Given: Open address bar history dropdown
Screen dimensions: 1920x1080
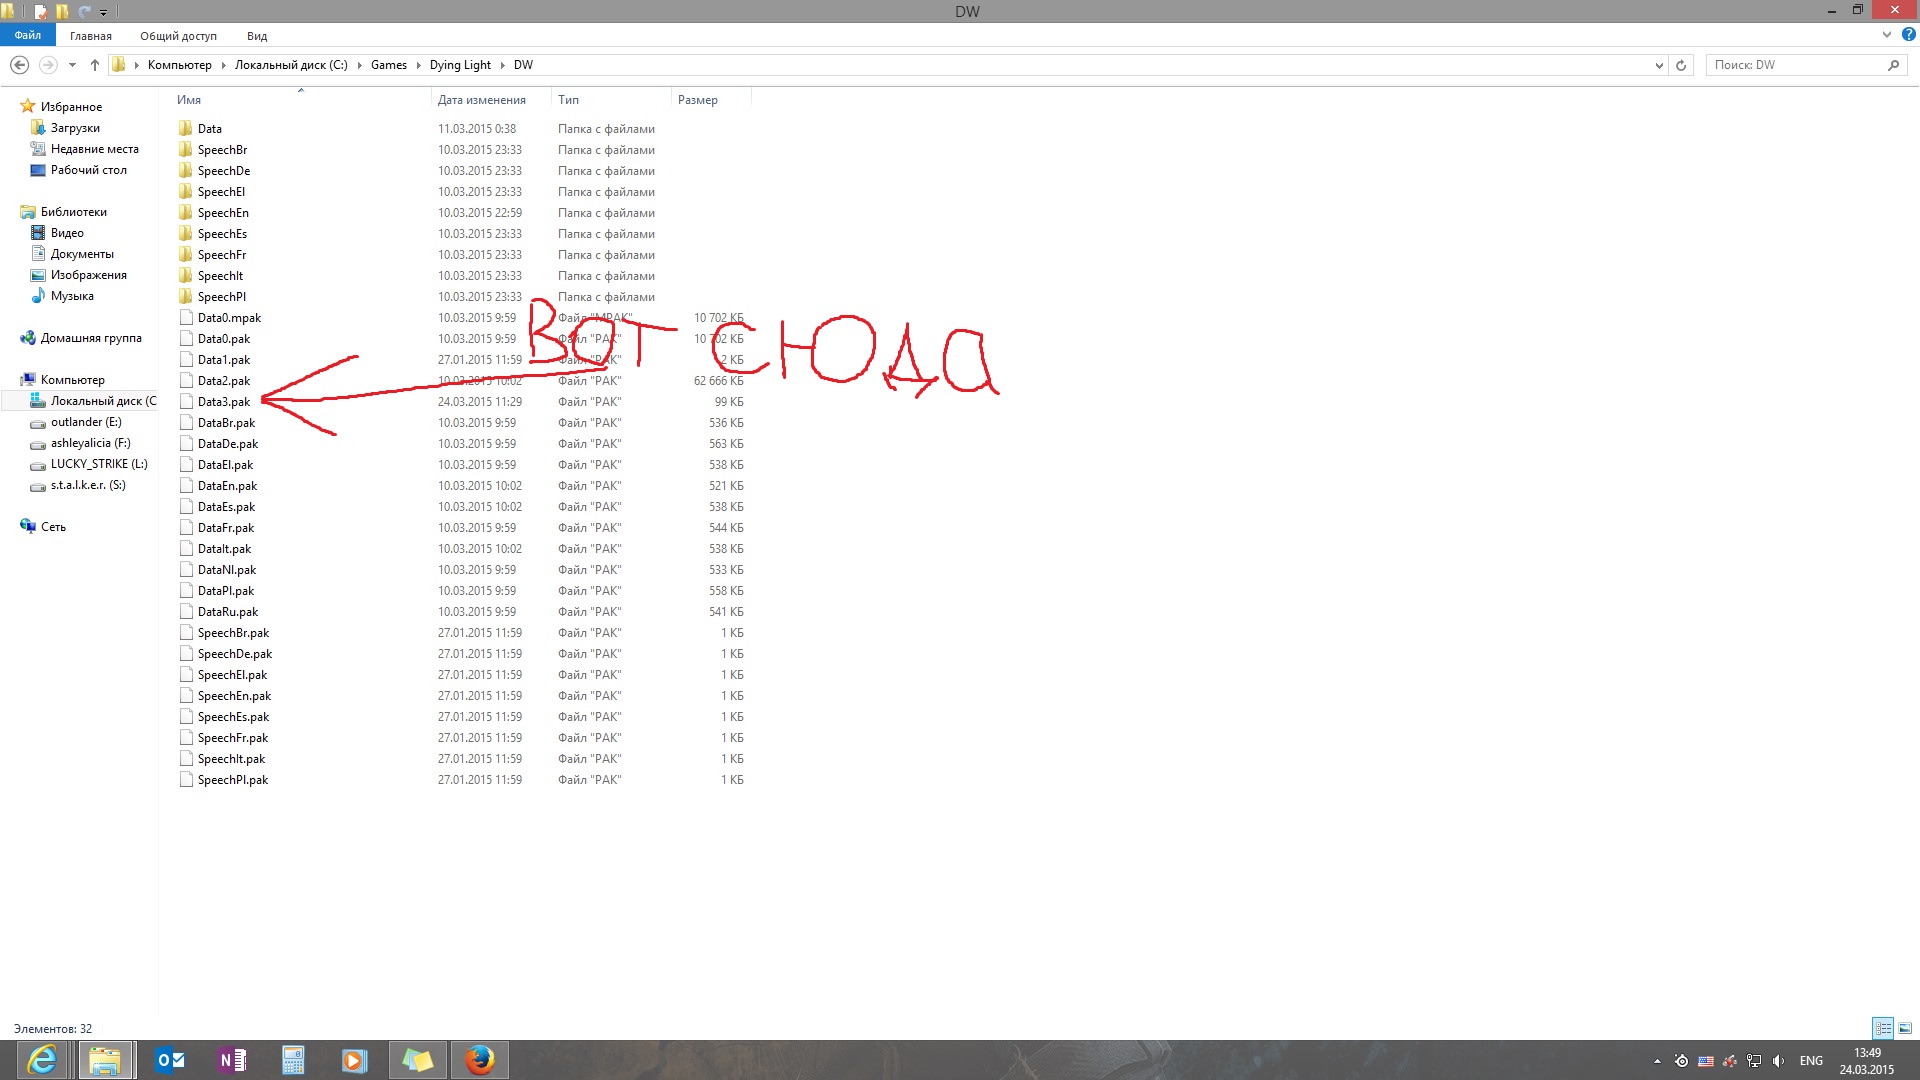Looking at the screenshot, I should tap(1659, 65).
